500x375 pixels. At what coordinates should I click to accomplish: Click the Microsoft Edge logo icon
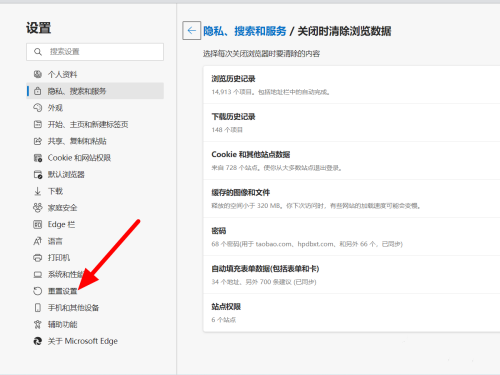(x=38, y=341)
